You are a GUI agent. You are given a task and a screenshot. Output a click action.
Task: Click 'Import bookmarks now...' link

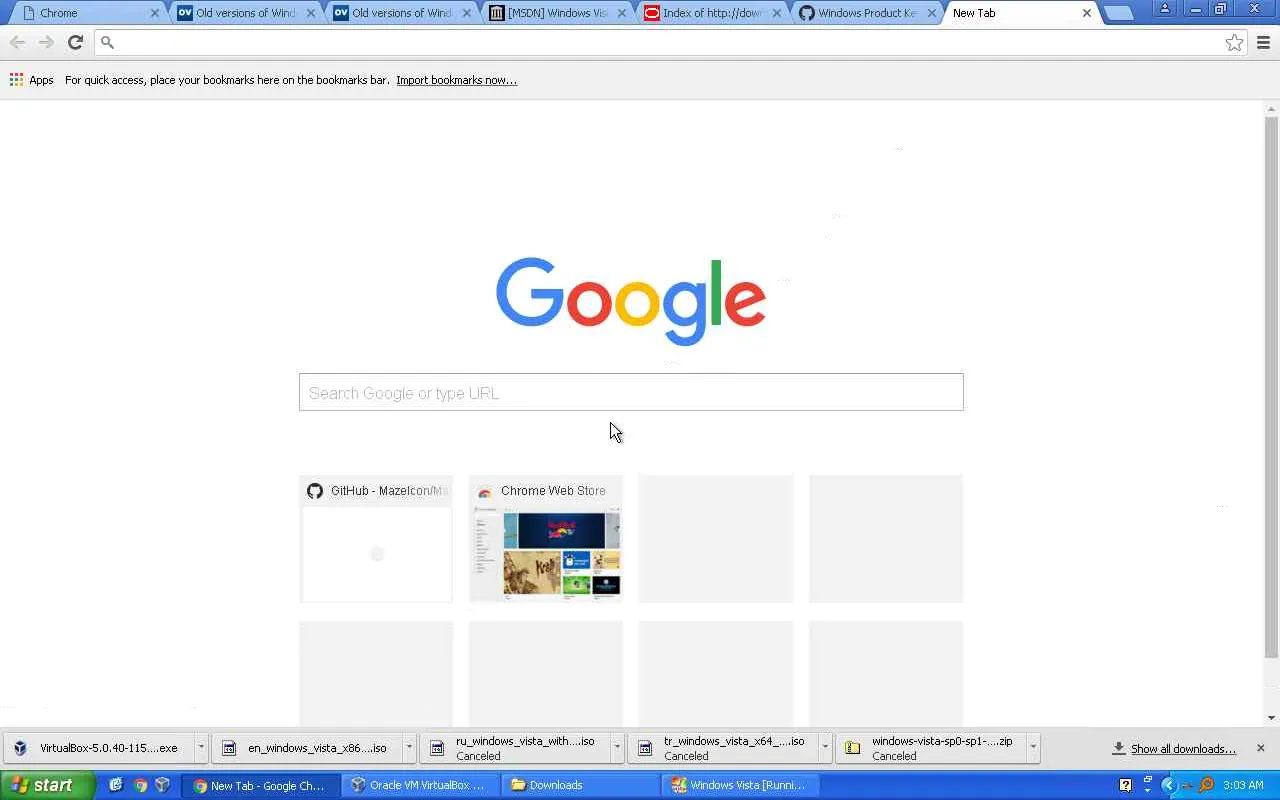click(456, 80)
